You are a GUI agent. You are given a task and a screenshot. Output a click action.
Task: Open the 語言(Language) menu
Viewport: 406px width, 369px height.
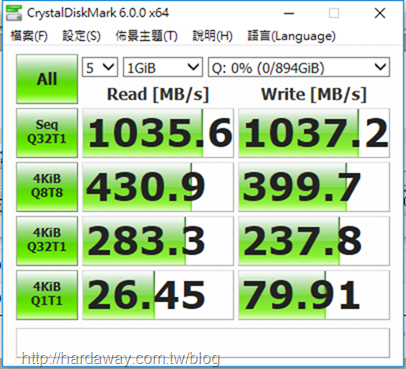point(292,36)
